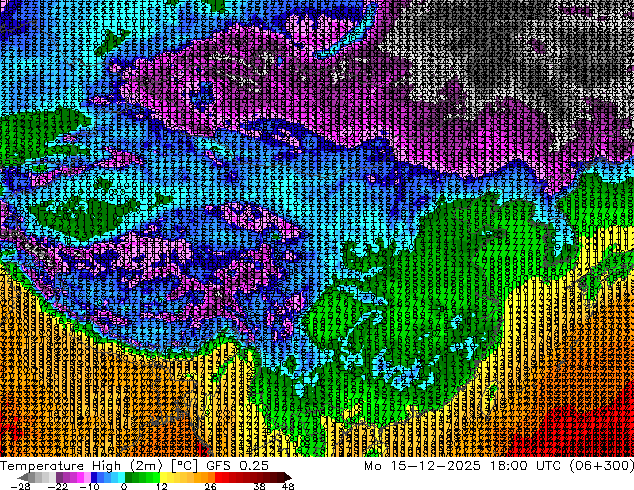
Task: Click the '18:00 UTC' time text
Action: [x=526, y=465]
